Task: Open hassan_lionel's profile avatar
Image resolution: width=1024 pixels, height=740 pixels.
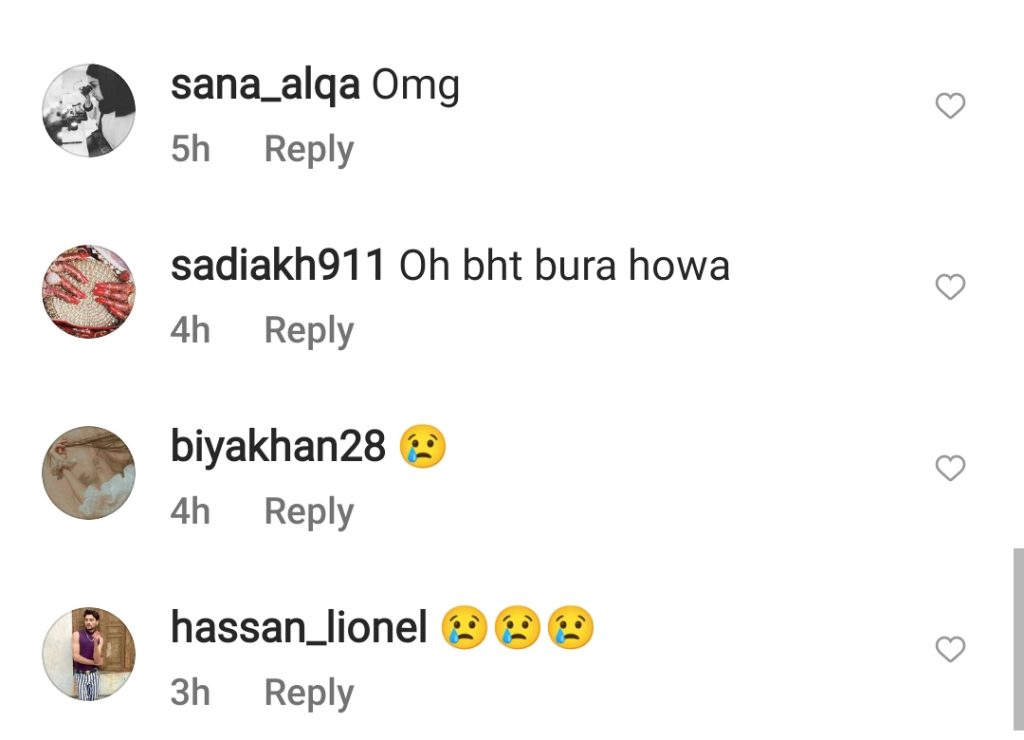Action: click(x=89, y=654)
